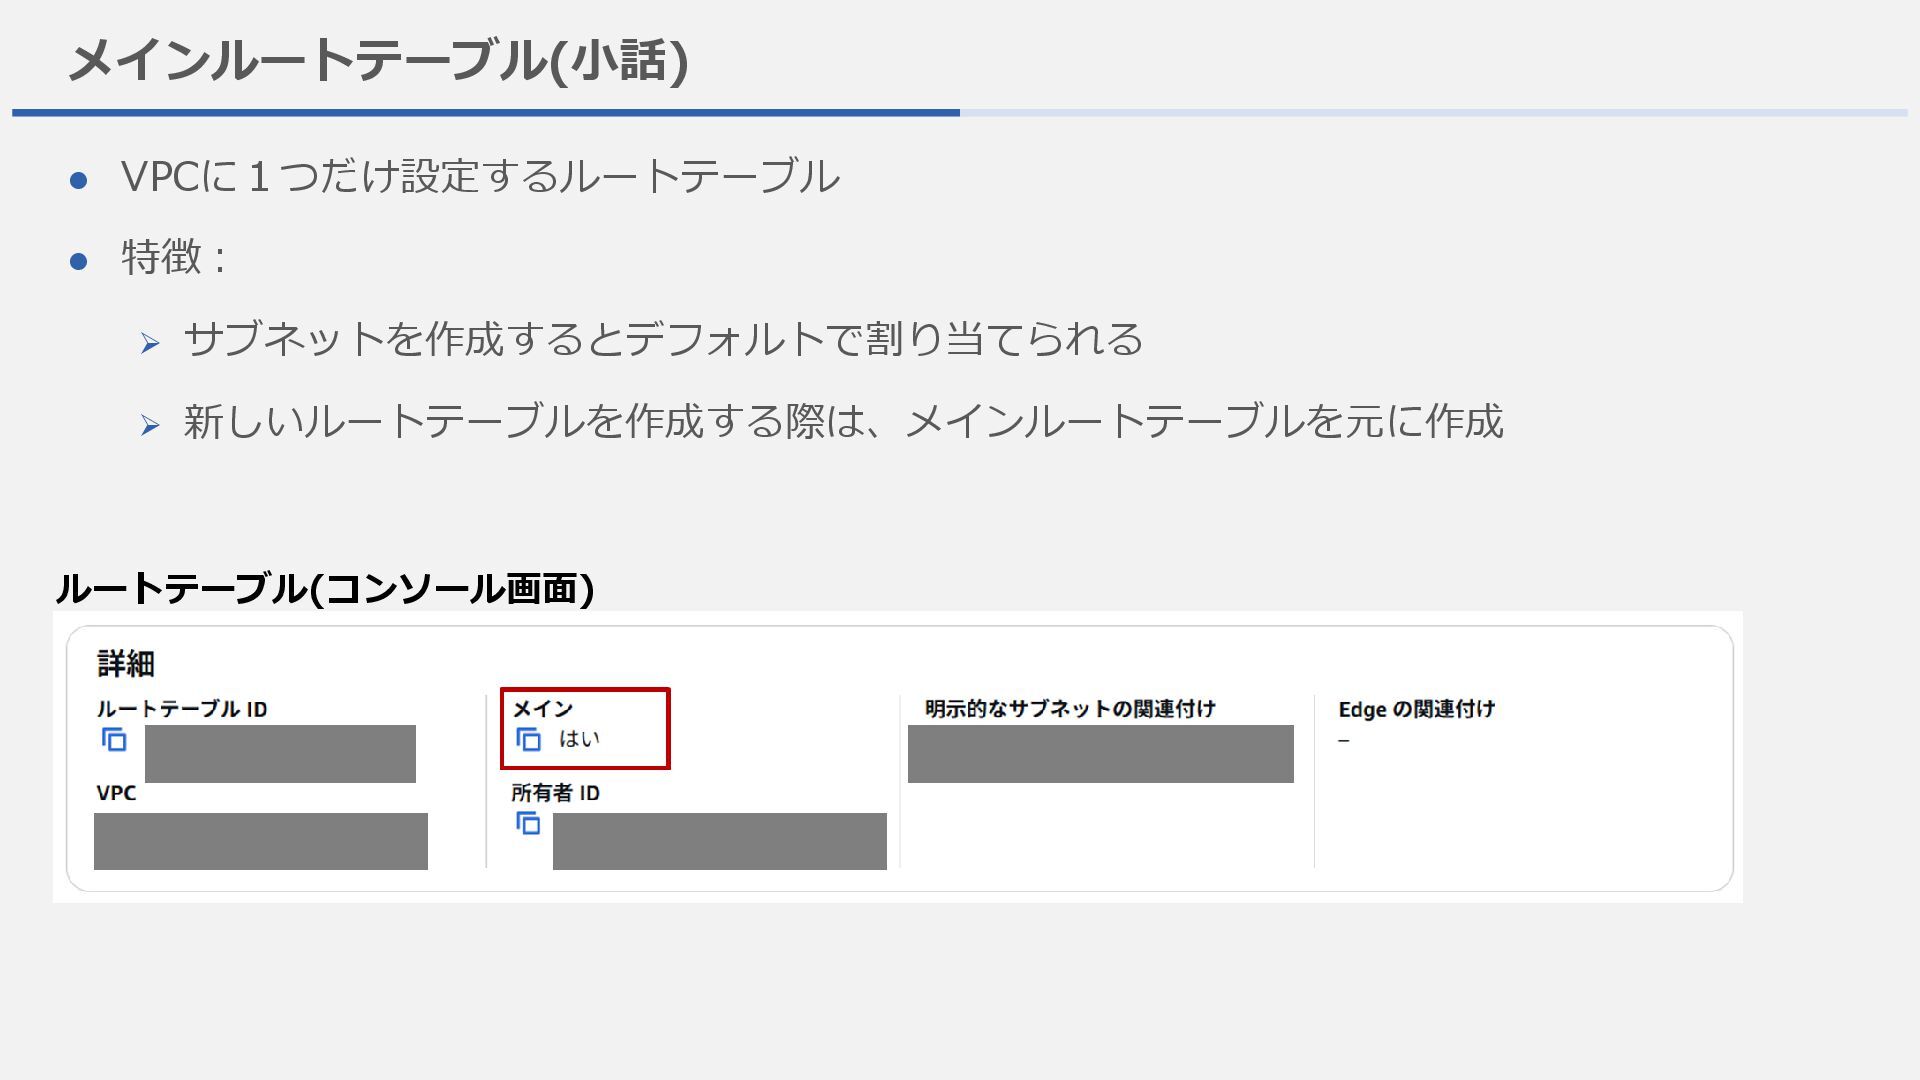Click the 所有者 ID label
Screen dimensions: 1920x1080
tap(556, 793)
